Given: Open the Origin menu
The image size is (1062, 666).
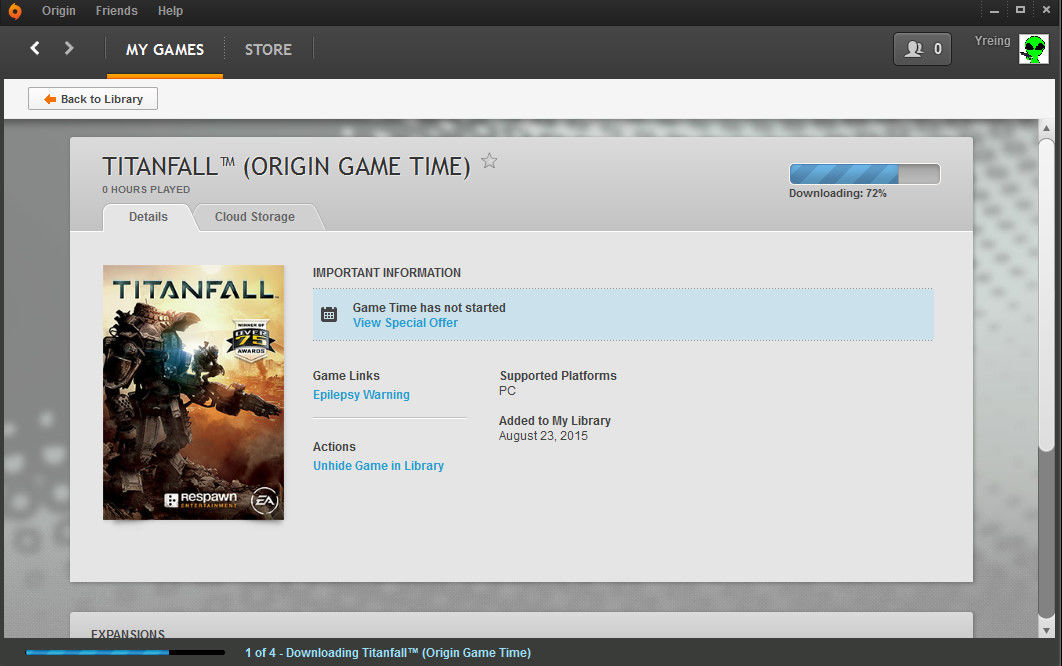Looking at the screenshot, I should [59, 11].
